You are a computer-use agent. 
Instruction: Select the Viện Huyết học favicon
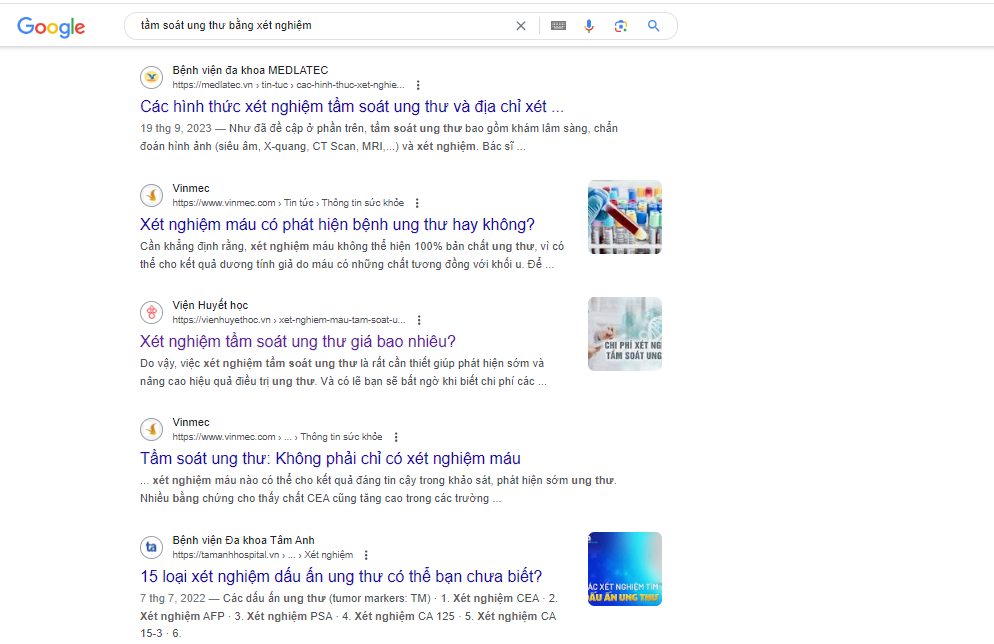coord(151,311)
